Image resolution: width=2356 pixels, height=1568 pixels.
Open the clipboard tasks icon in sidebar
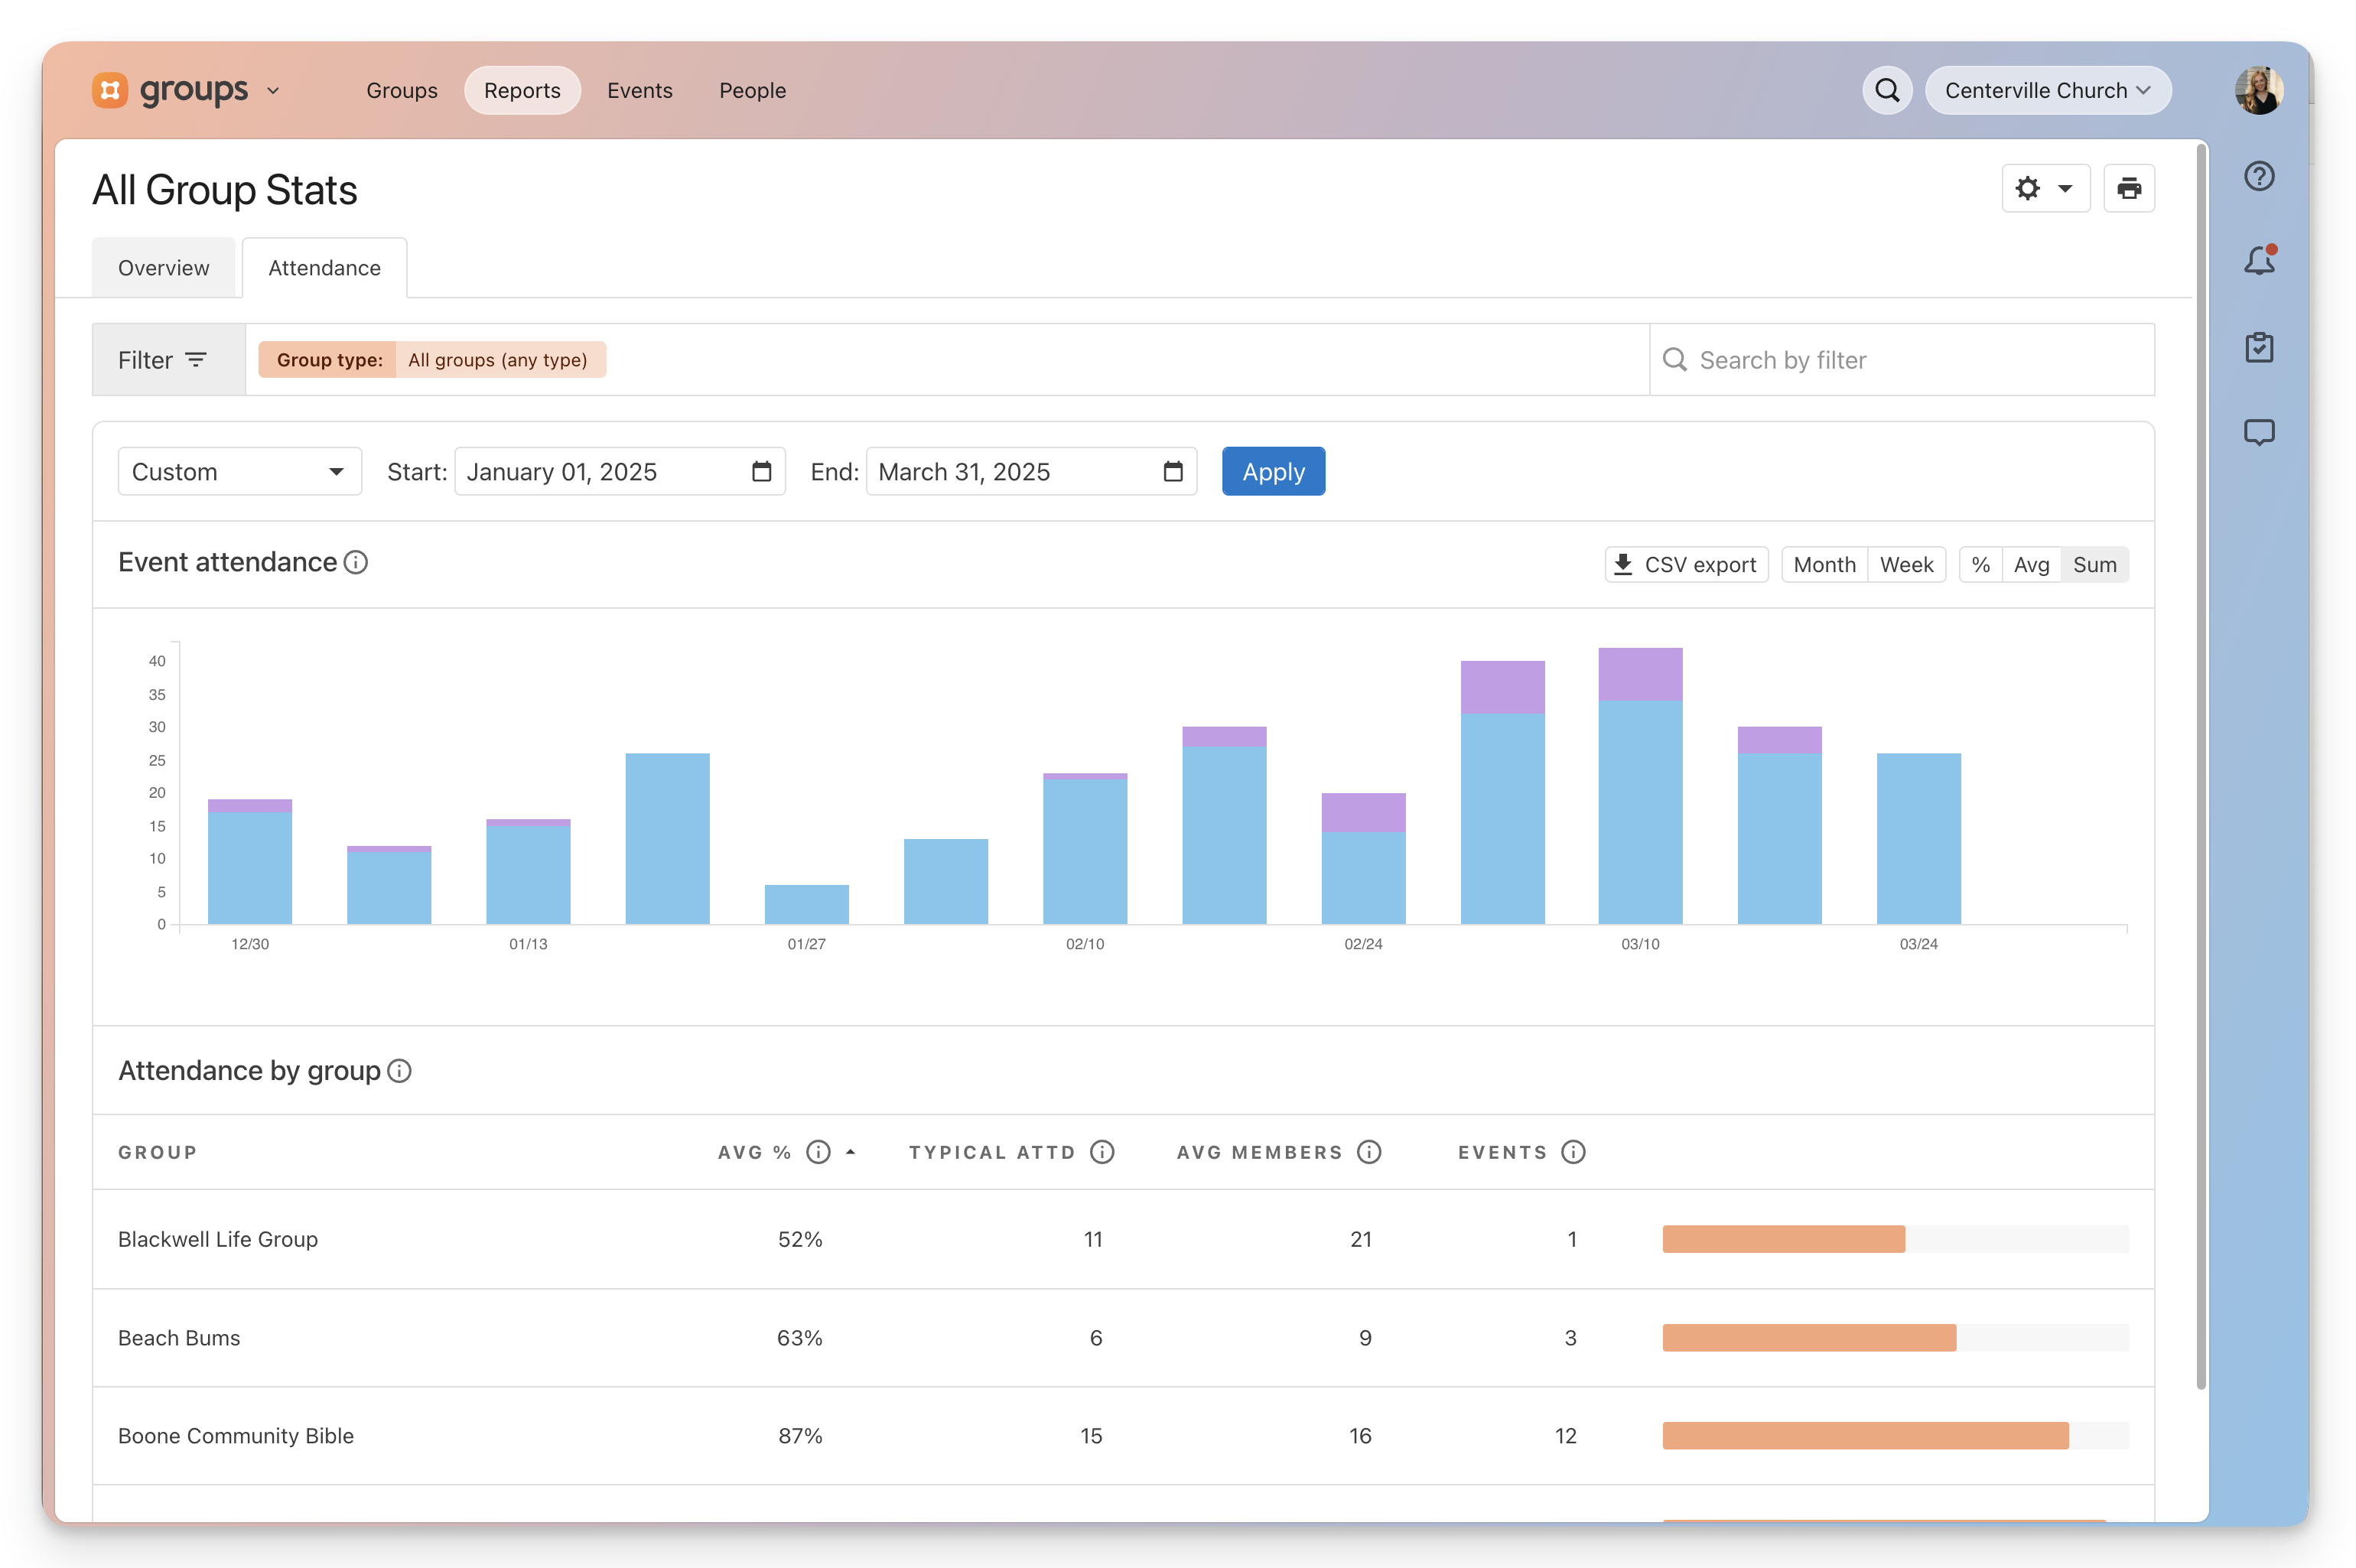pos(2259,347)
